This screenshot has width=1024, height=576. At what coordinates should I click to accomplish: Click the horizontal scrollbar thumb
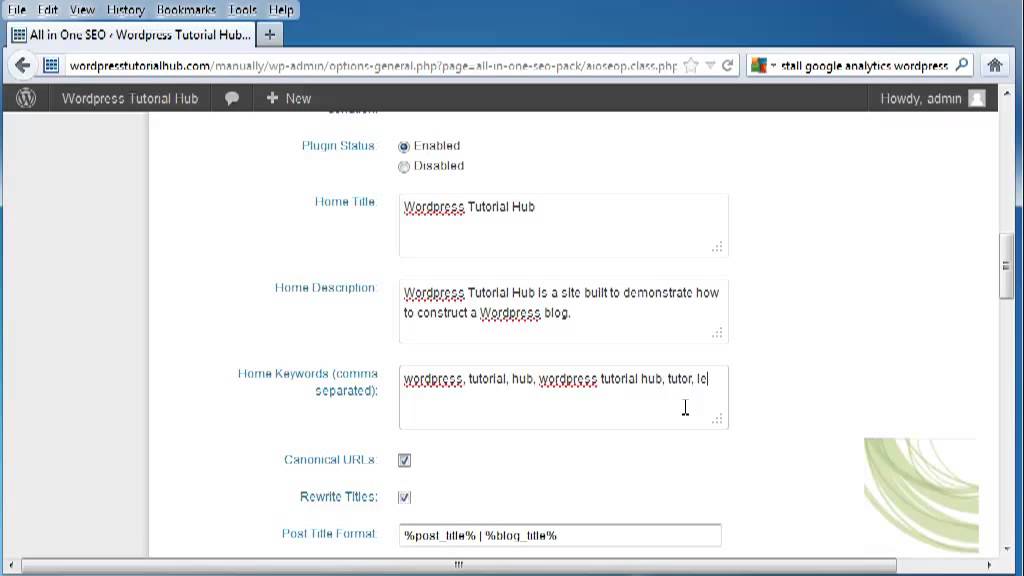coord(458,564)
